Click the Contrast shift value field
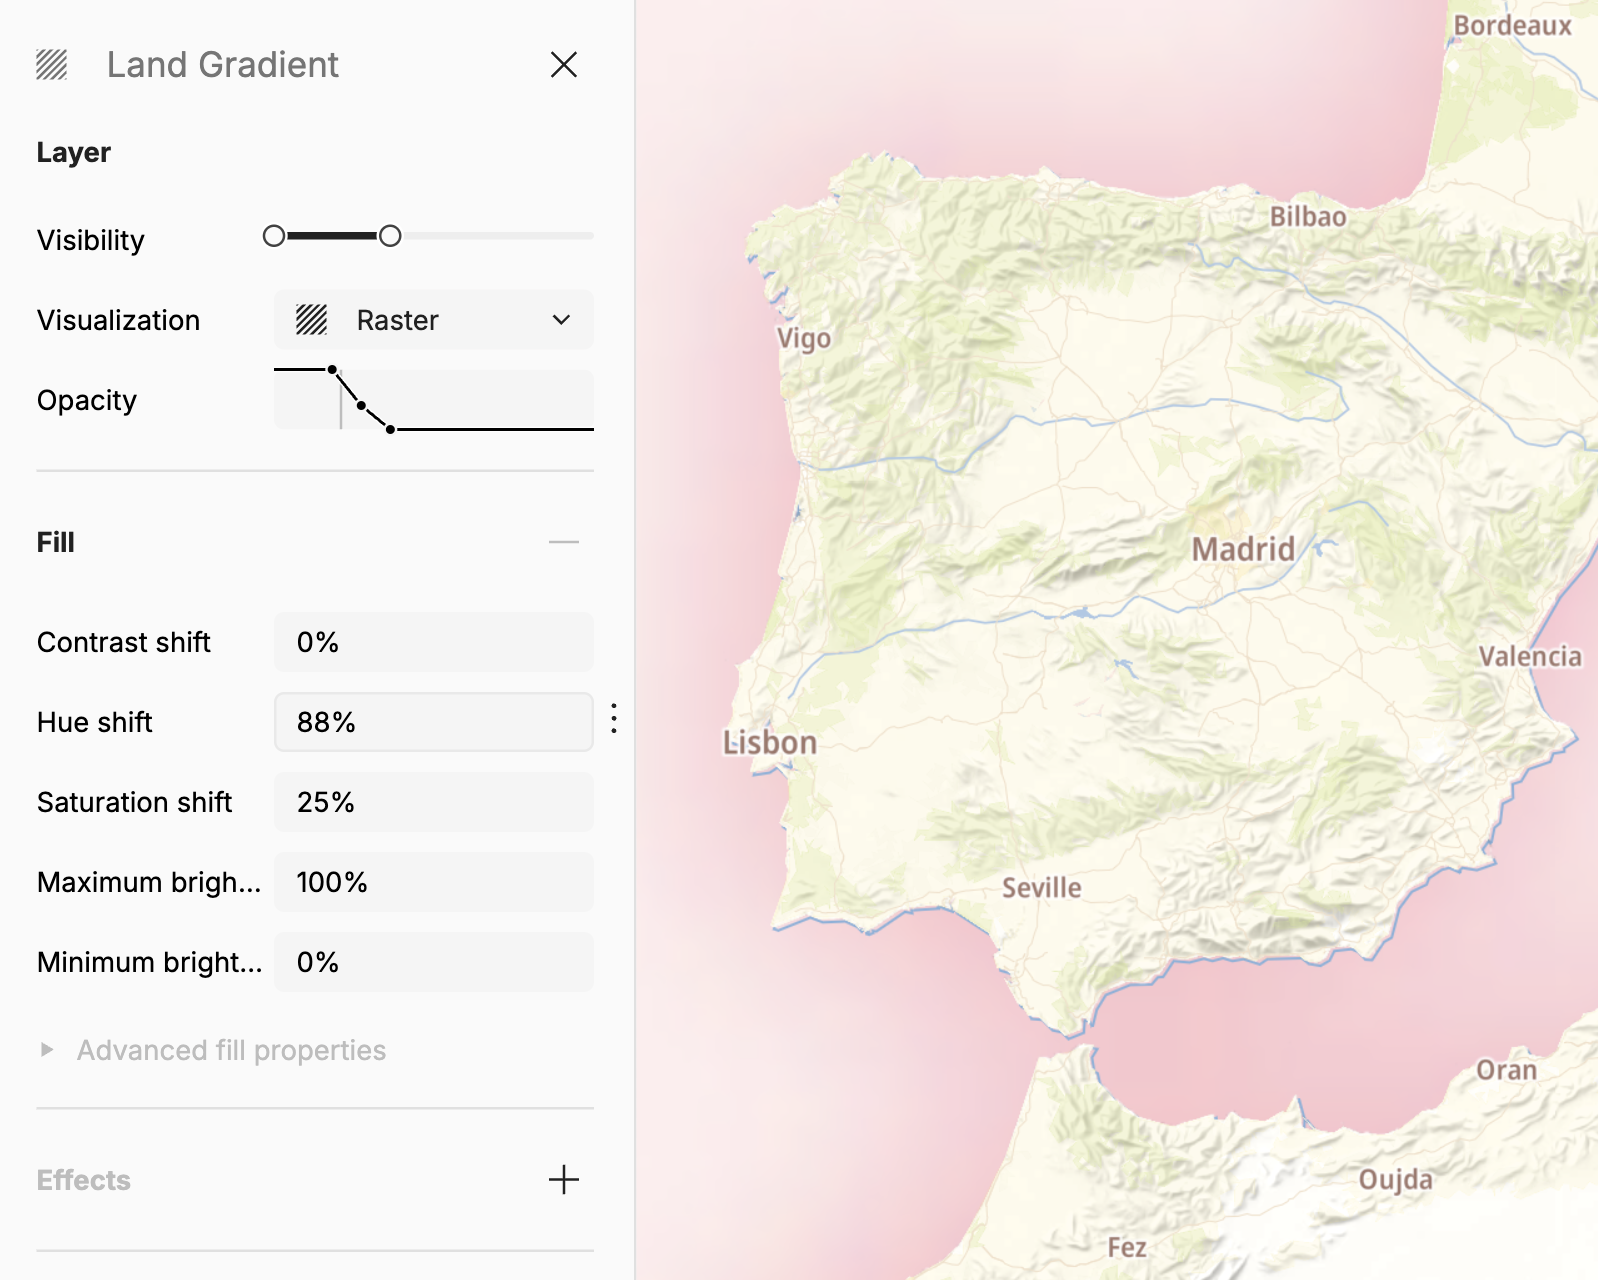 pos(433,642)
